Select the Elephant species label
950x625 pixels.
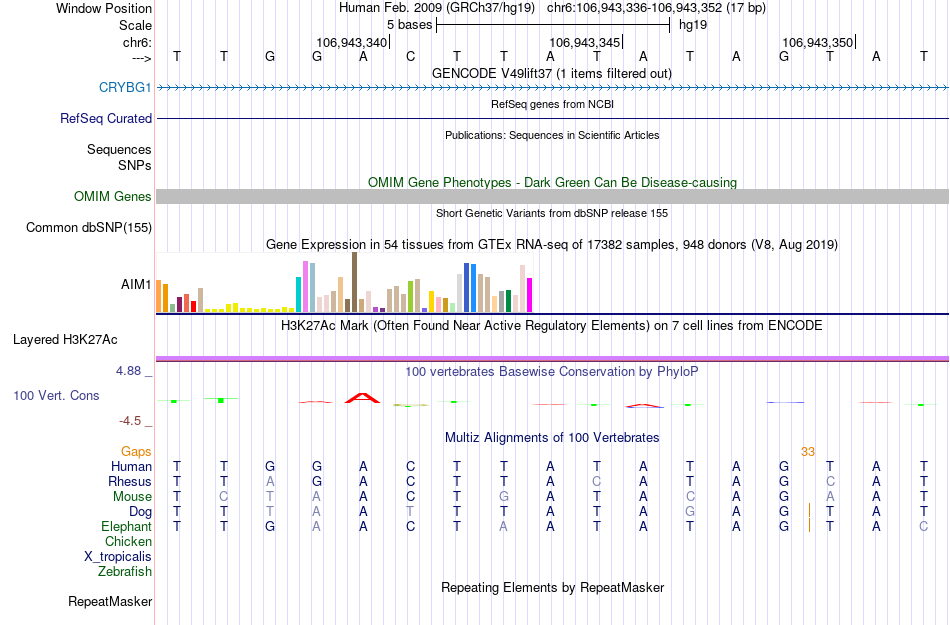127,527
